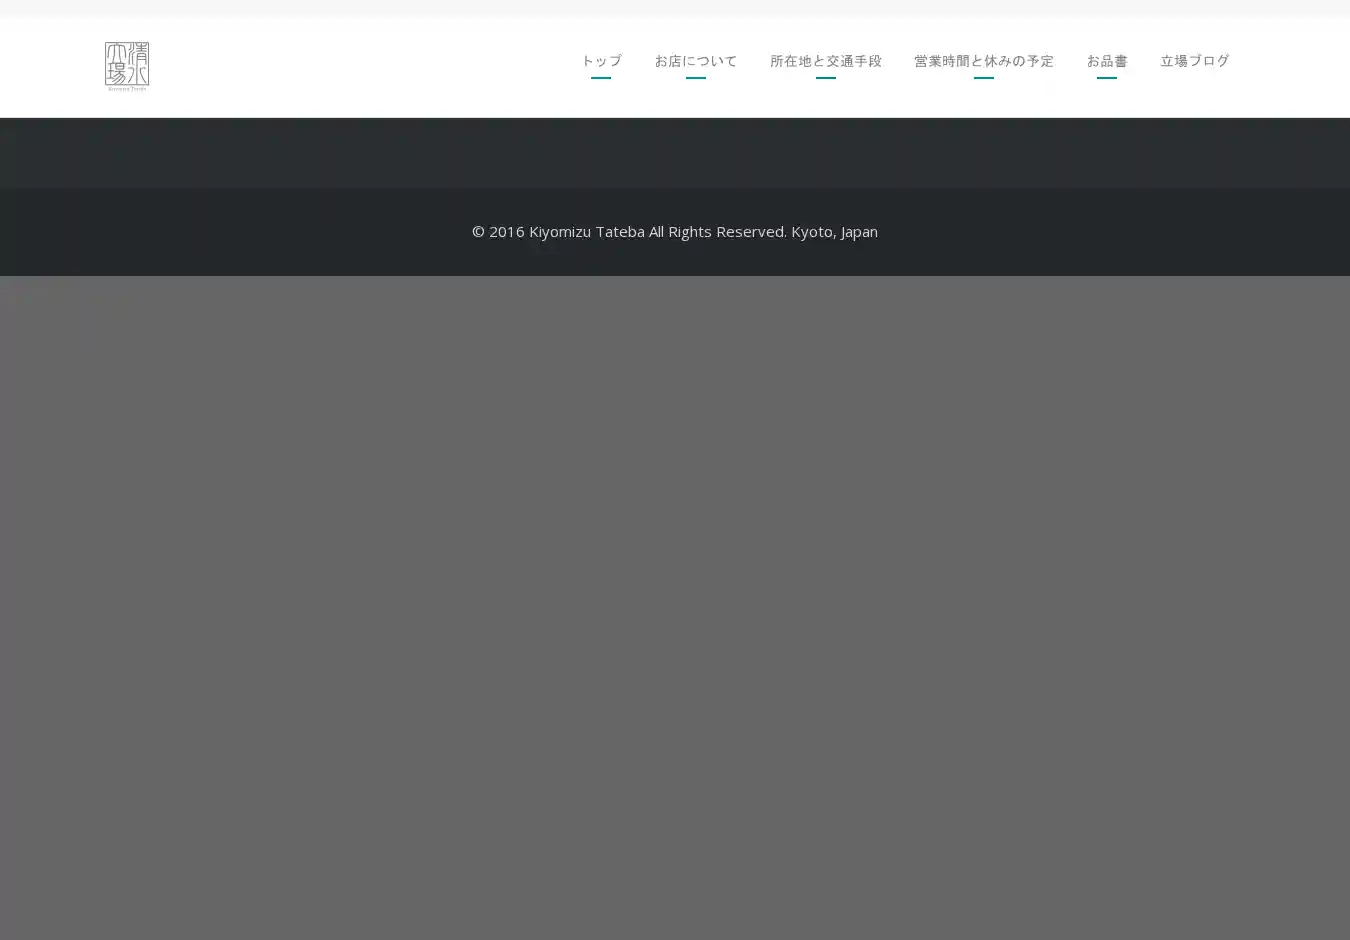Click the light gray strip atop the page
Image resolution: width=1350 pixels, height=940 pixels.
pos(675,7)
